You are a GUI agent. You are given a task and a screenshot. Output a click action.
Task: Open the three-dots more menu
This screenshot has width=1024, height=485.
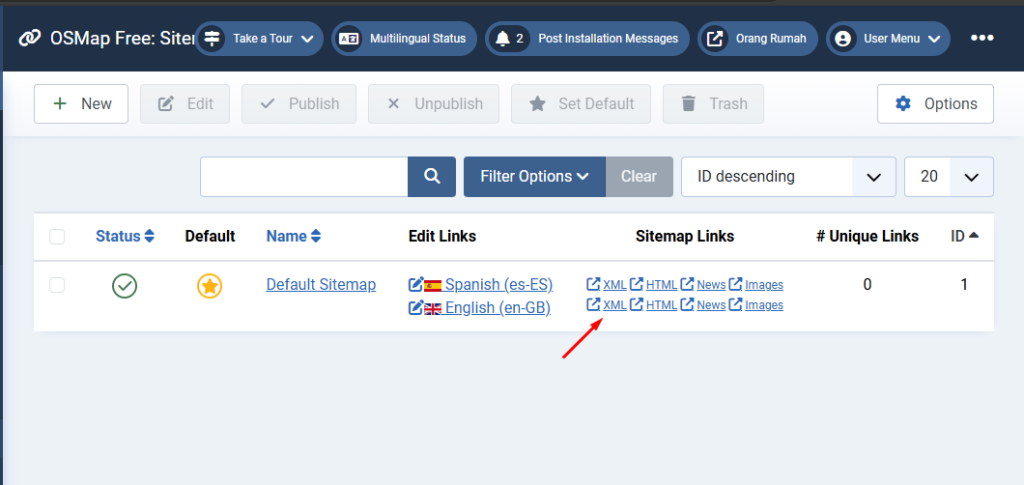point(982,39)
